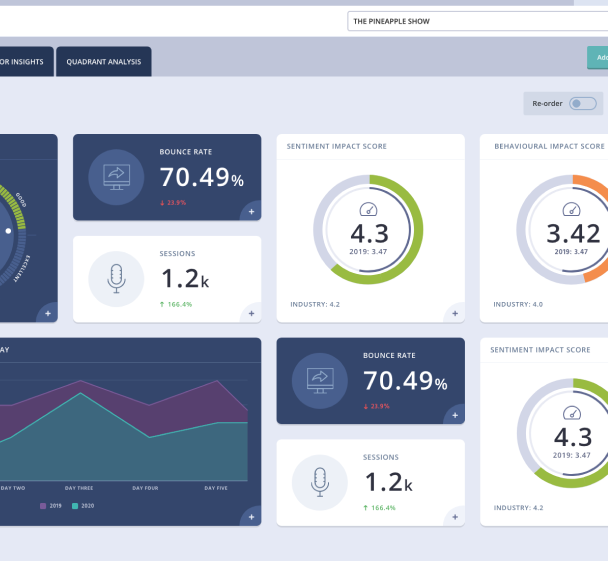
Task: Expand the lower Bounce Rate card plus
Action: tap(455, 415)
